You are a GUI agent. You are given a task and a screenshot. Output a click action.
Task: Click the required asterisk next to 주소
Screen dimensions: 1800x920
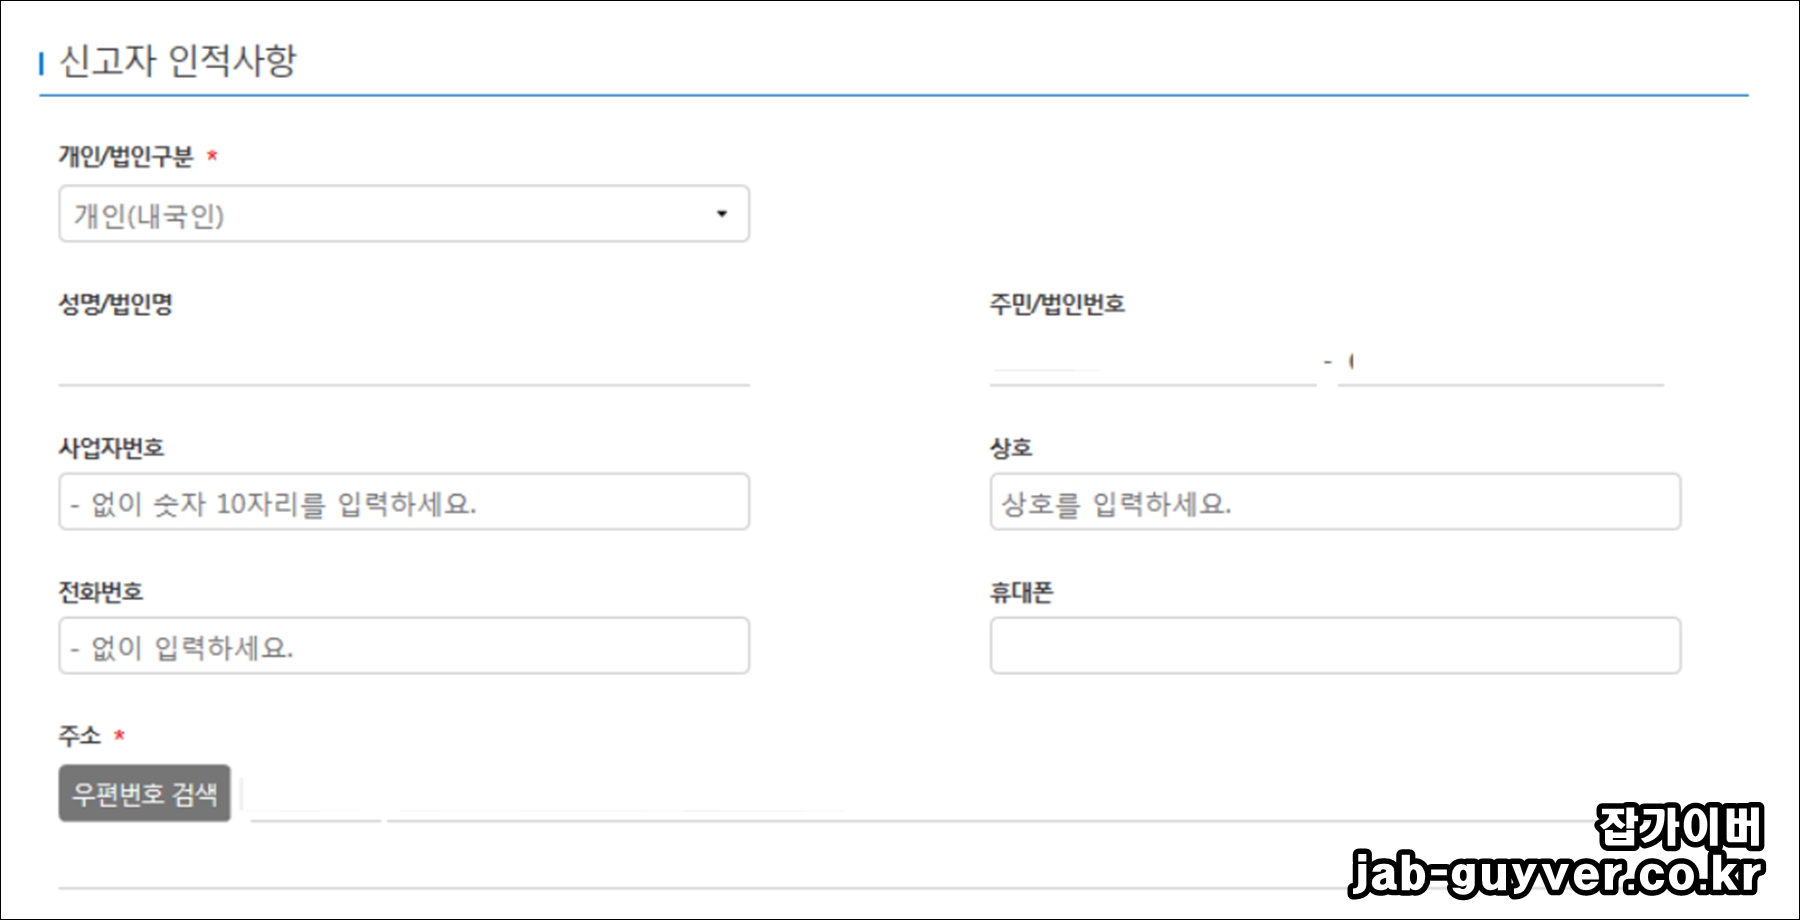coord(119,734)
